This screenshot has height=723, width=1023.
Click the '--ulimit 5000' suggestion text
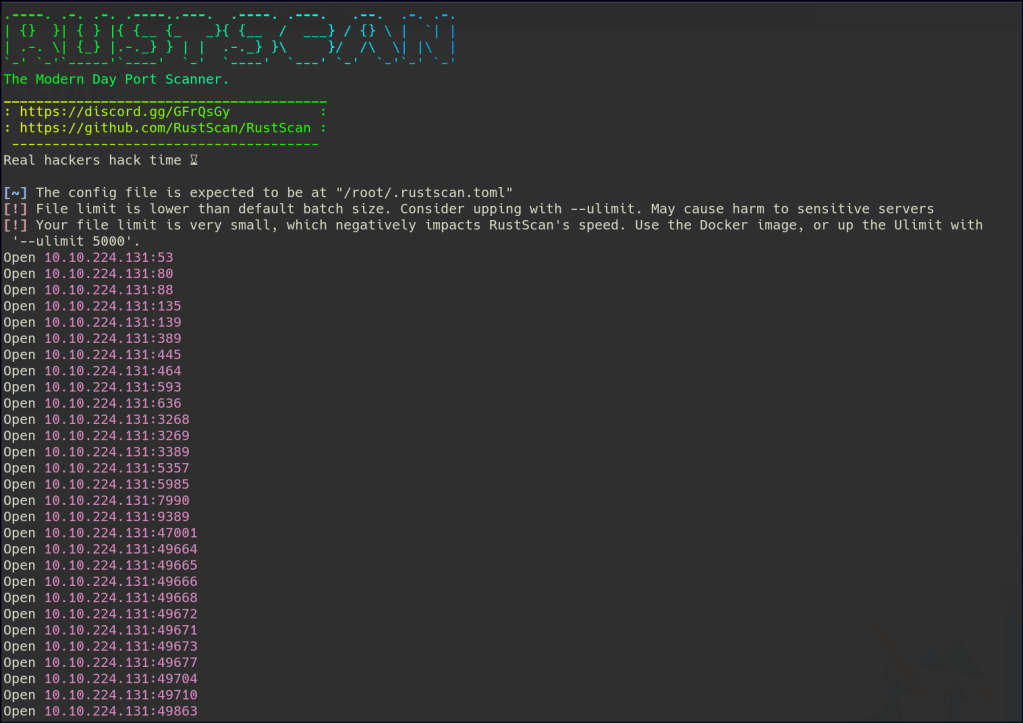tap(76, 241)
